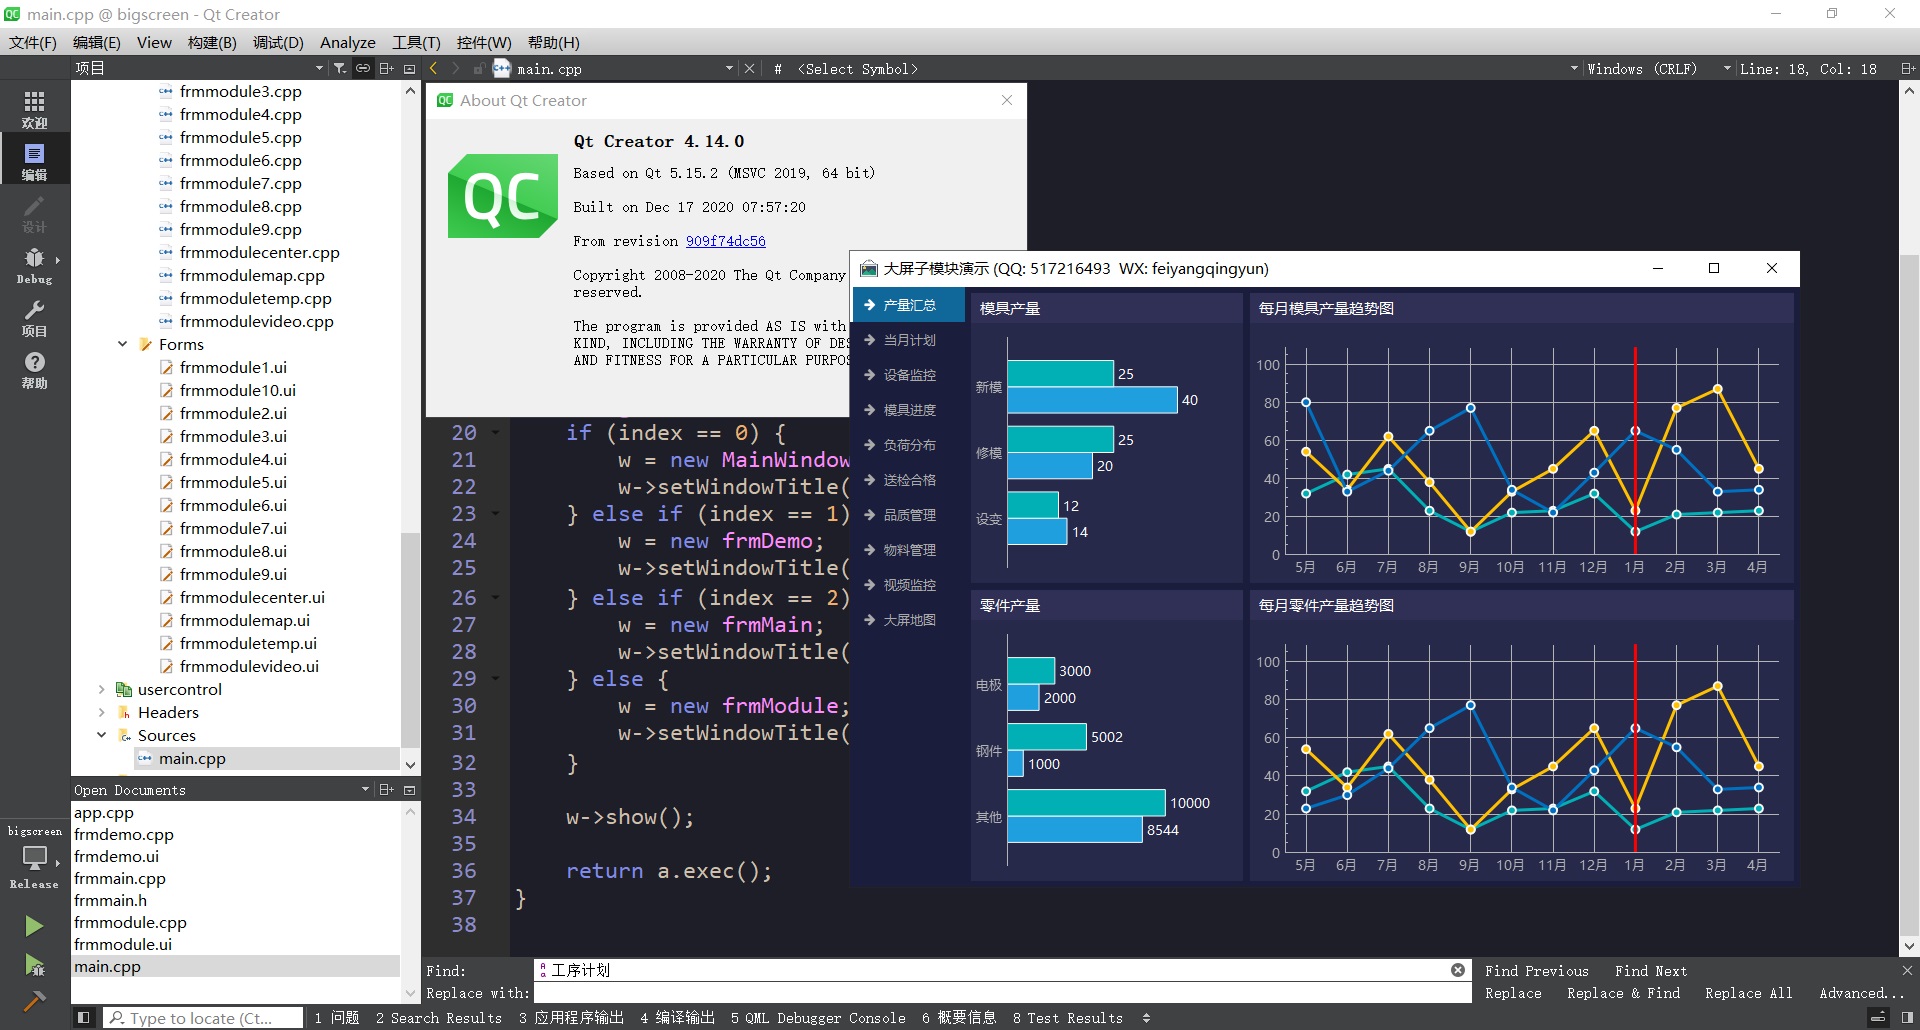
Task: Open the 欢迎 welcome mode
Action: point(34,108)
